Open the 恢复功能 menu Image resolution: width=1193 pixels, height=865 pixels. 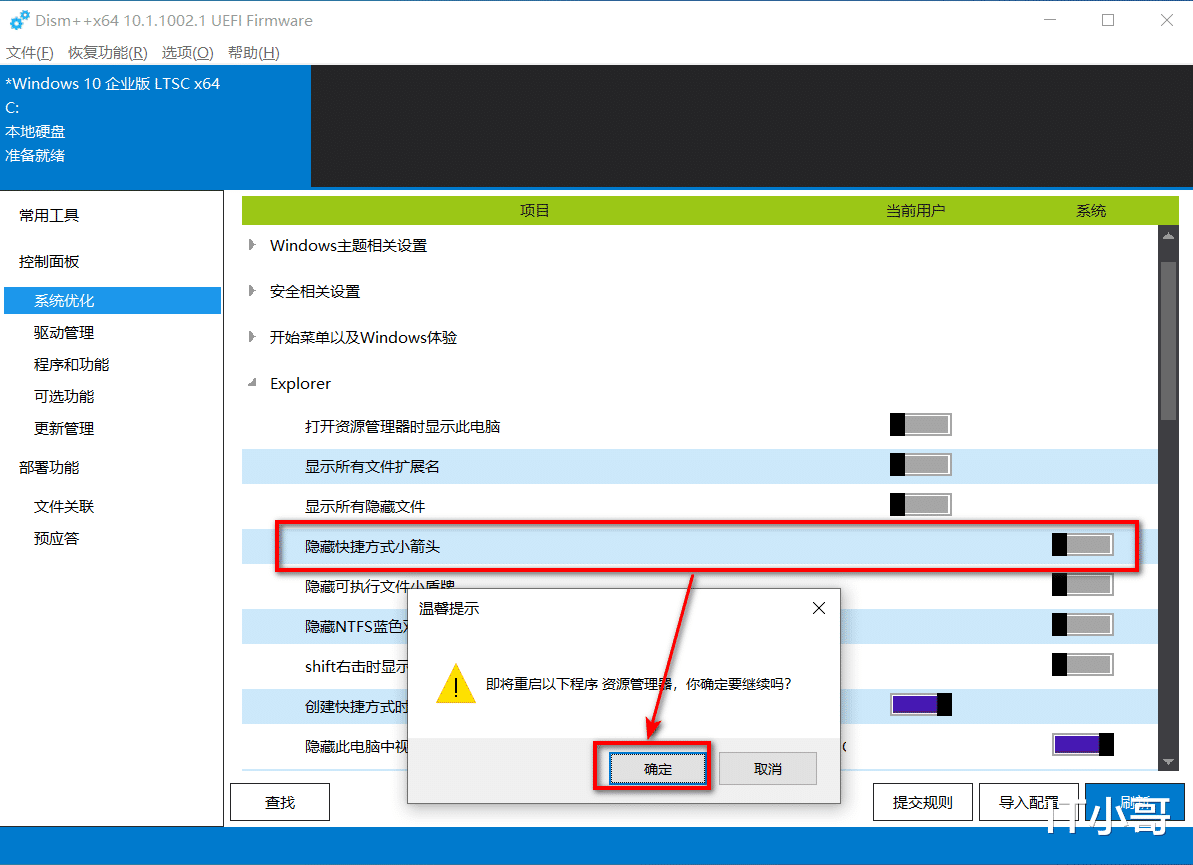[x=107, y=52]
